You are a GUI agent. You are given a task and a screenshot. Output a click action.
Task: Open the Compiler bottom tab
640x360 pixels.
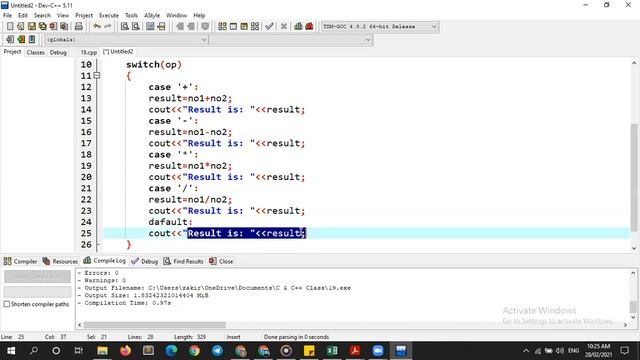click(20, 261)
